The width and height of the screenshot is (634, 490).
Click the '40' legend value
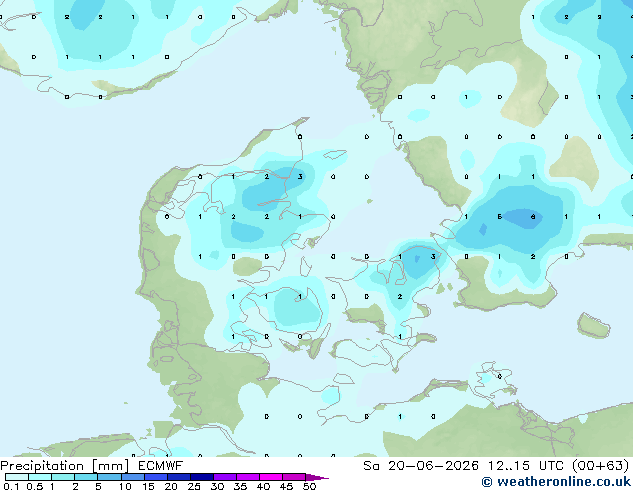(263, 486)
